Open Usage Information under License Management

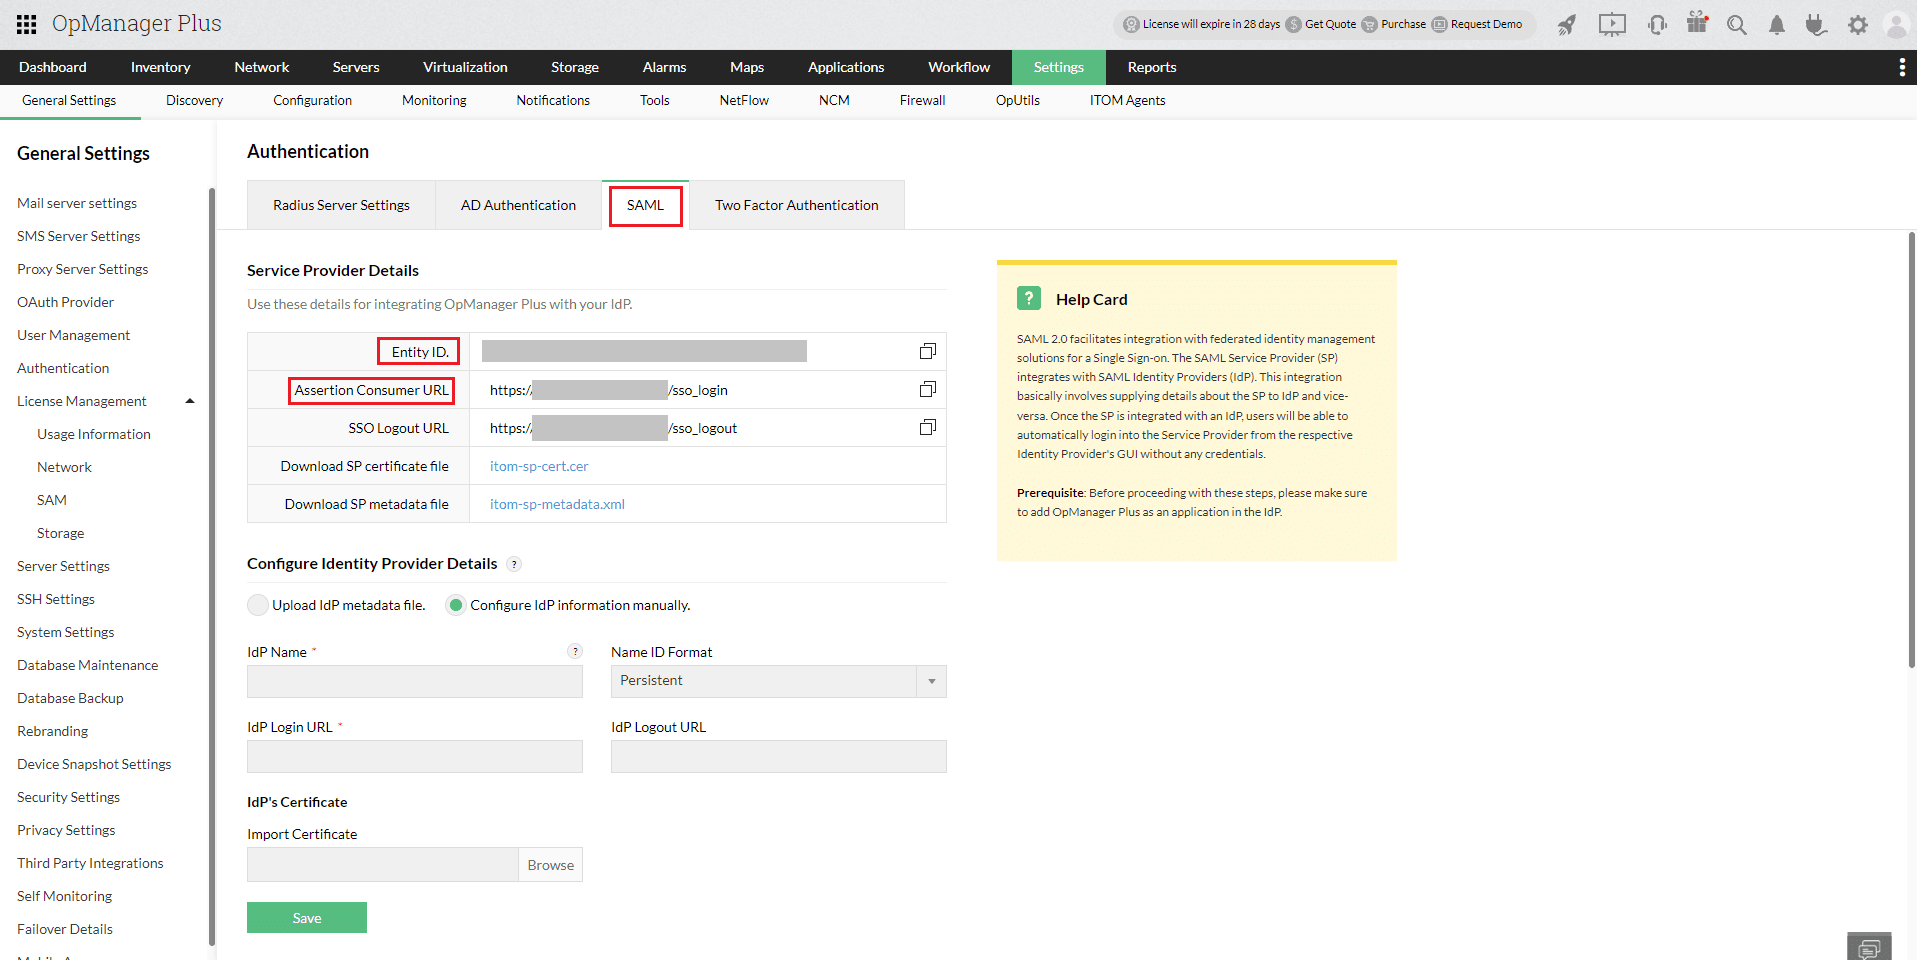coord(94,434)
